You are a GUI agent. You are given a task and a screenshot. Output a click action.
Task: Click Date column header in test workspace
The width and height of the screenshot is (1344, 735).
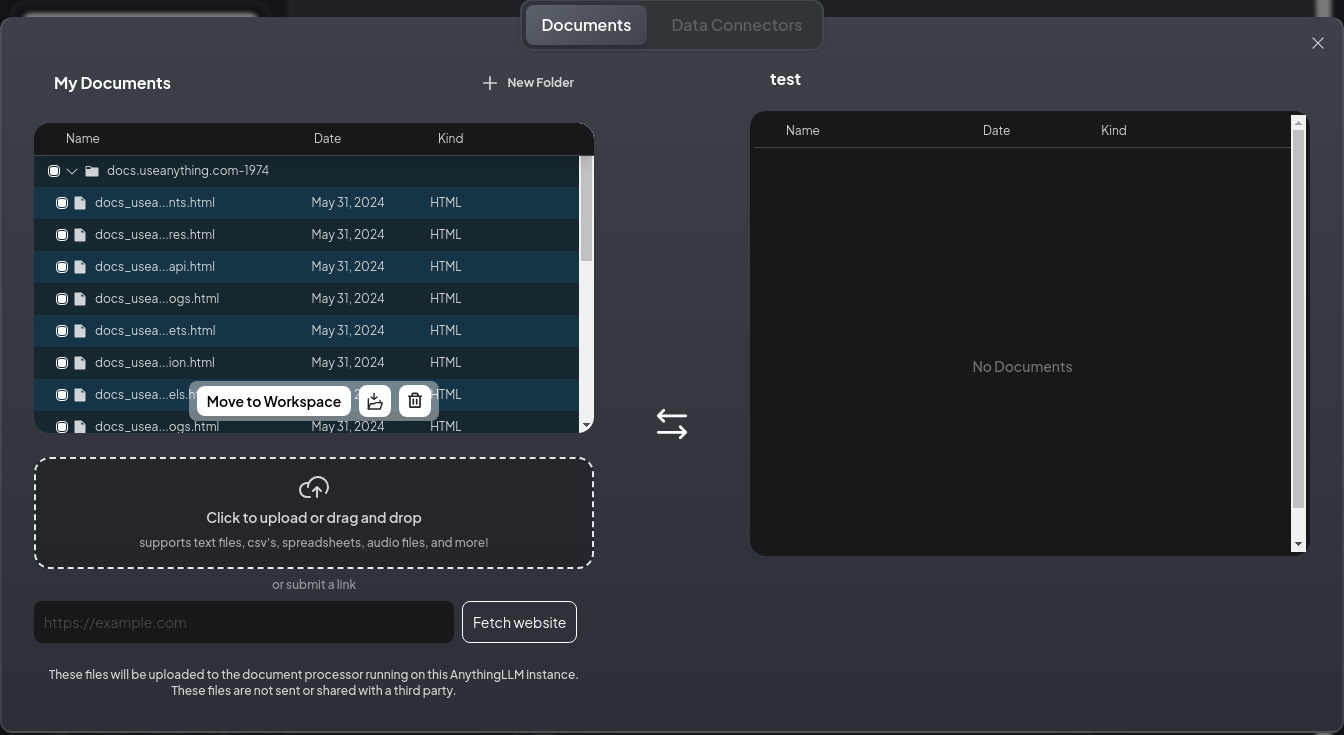996,130
